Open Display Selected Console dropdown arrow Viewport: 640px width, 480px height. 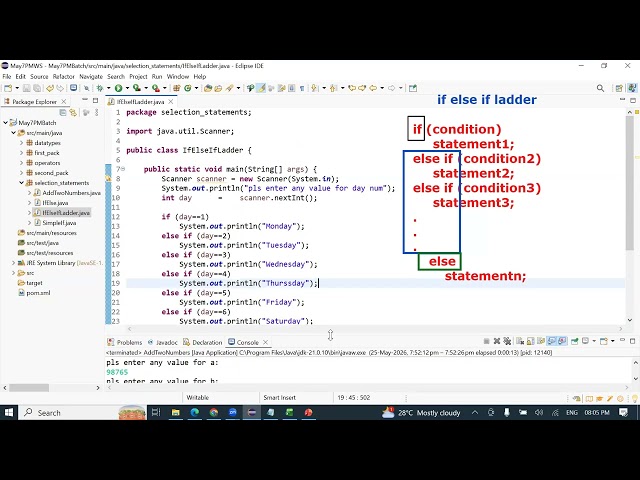594,341
